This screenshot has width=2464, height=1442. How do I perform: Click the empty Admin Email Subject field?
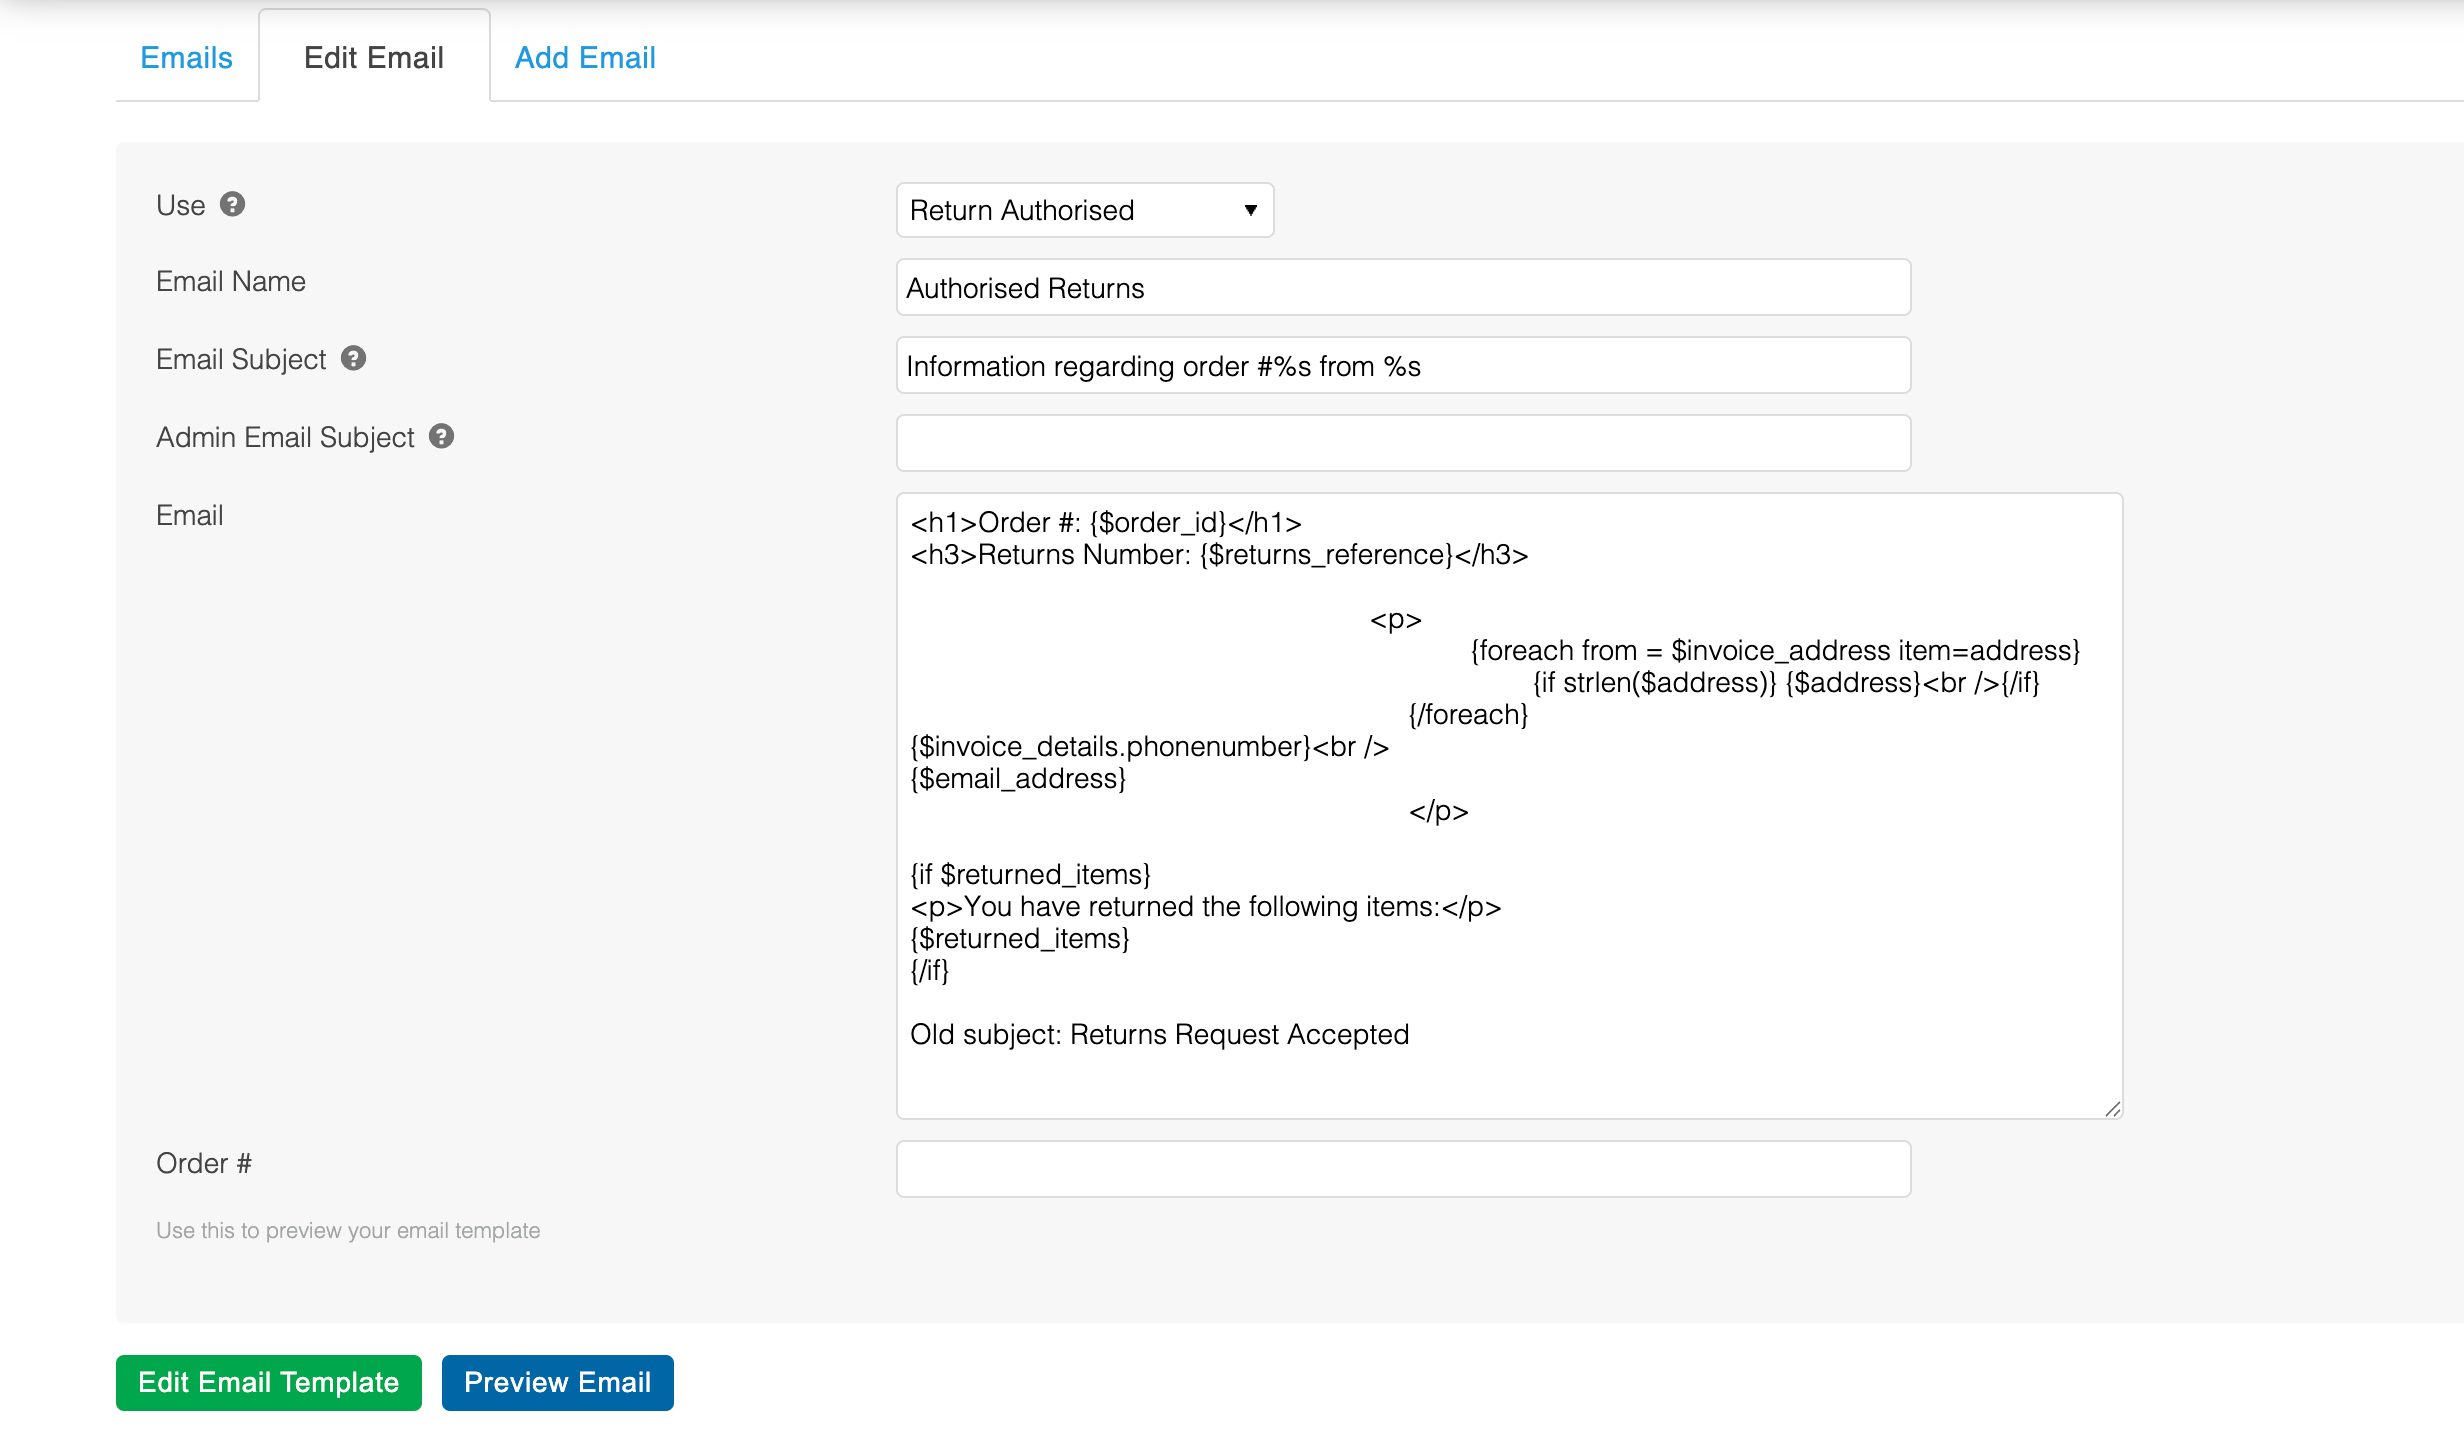[x=1402, y=443]
